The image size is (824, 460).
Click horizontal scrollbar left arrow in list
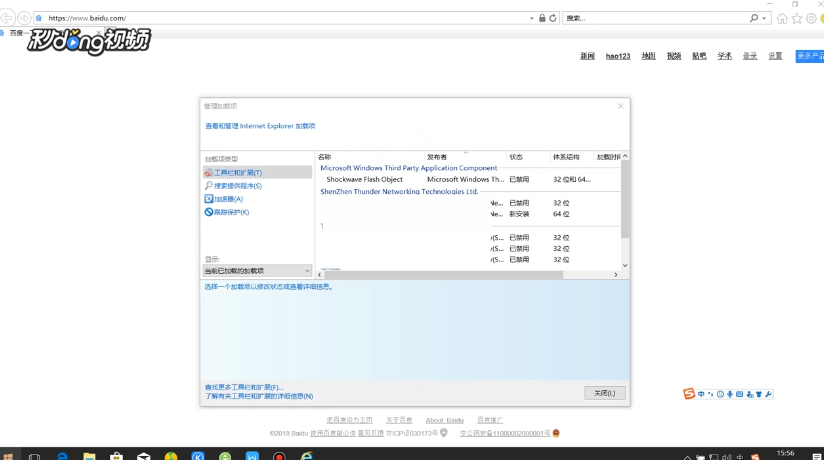point(320,274)
